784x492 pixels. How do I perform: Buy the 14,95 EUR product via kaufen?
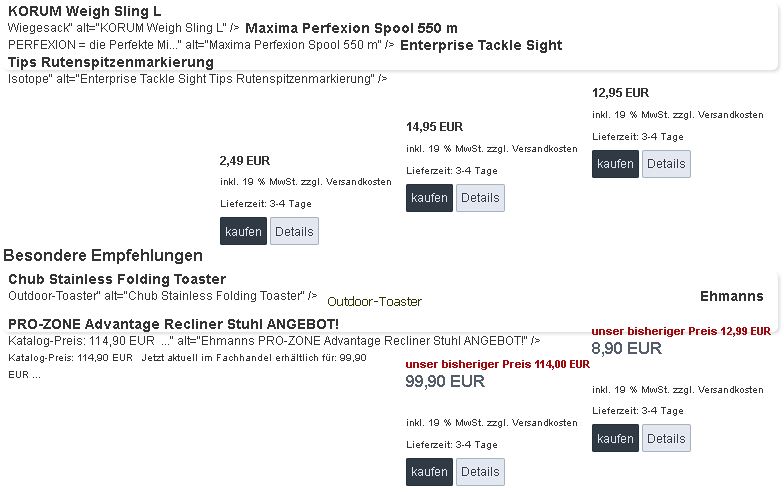(430, 198)
